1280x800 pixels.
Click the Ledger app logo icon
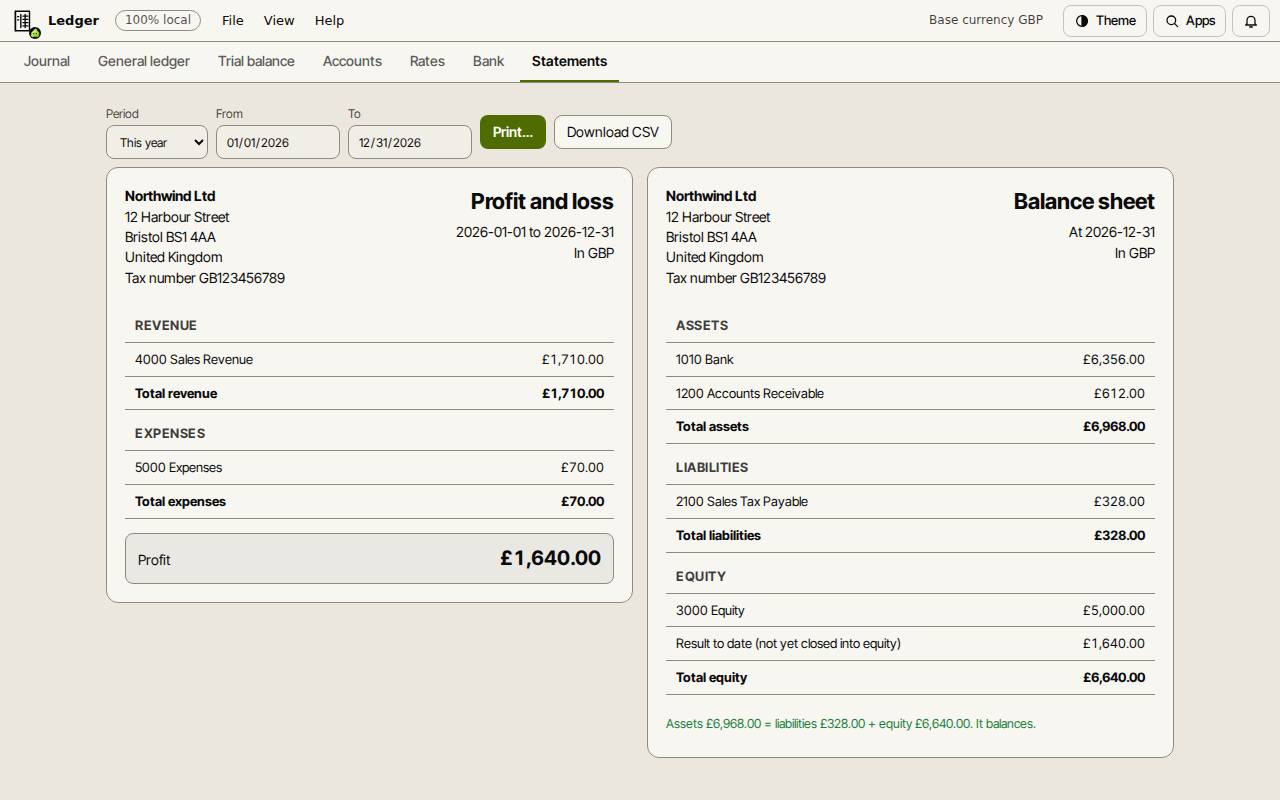26,21
